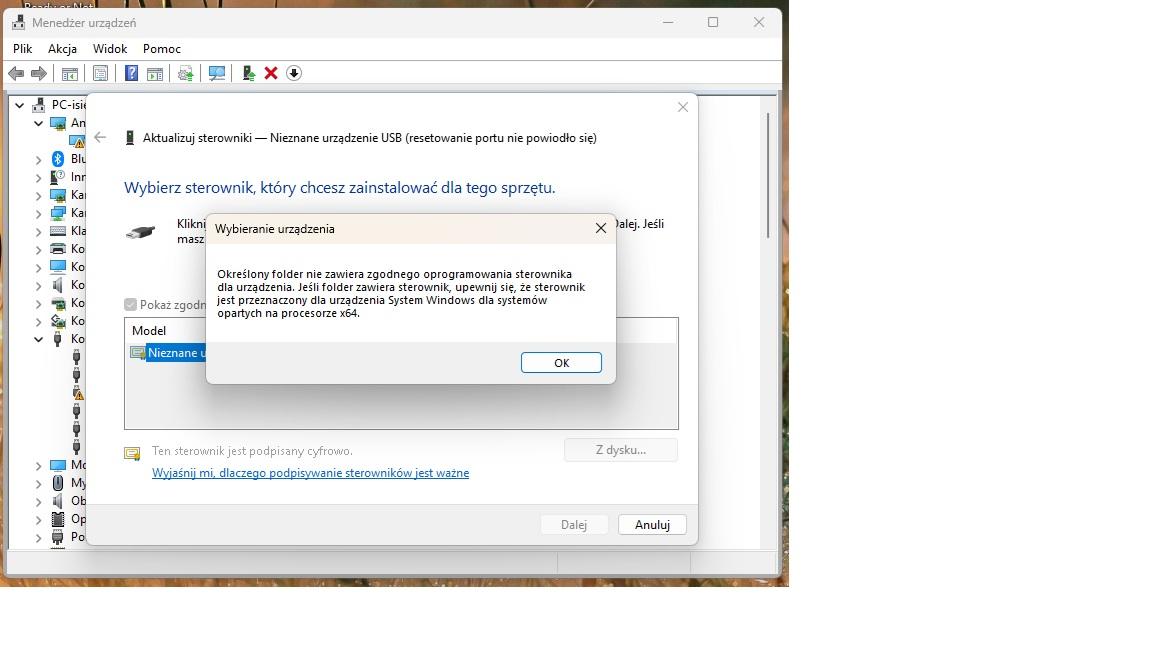This screenshot has width=1152, height=648.
Task: Click the blue question mark help icon
Action: 131,73
